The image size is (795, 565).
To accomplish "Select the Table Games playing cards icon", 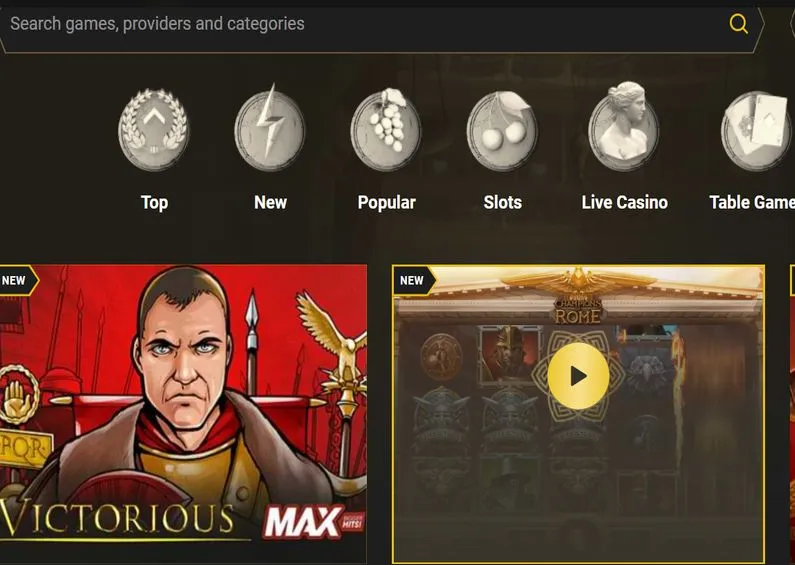I will 757,131.
